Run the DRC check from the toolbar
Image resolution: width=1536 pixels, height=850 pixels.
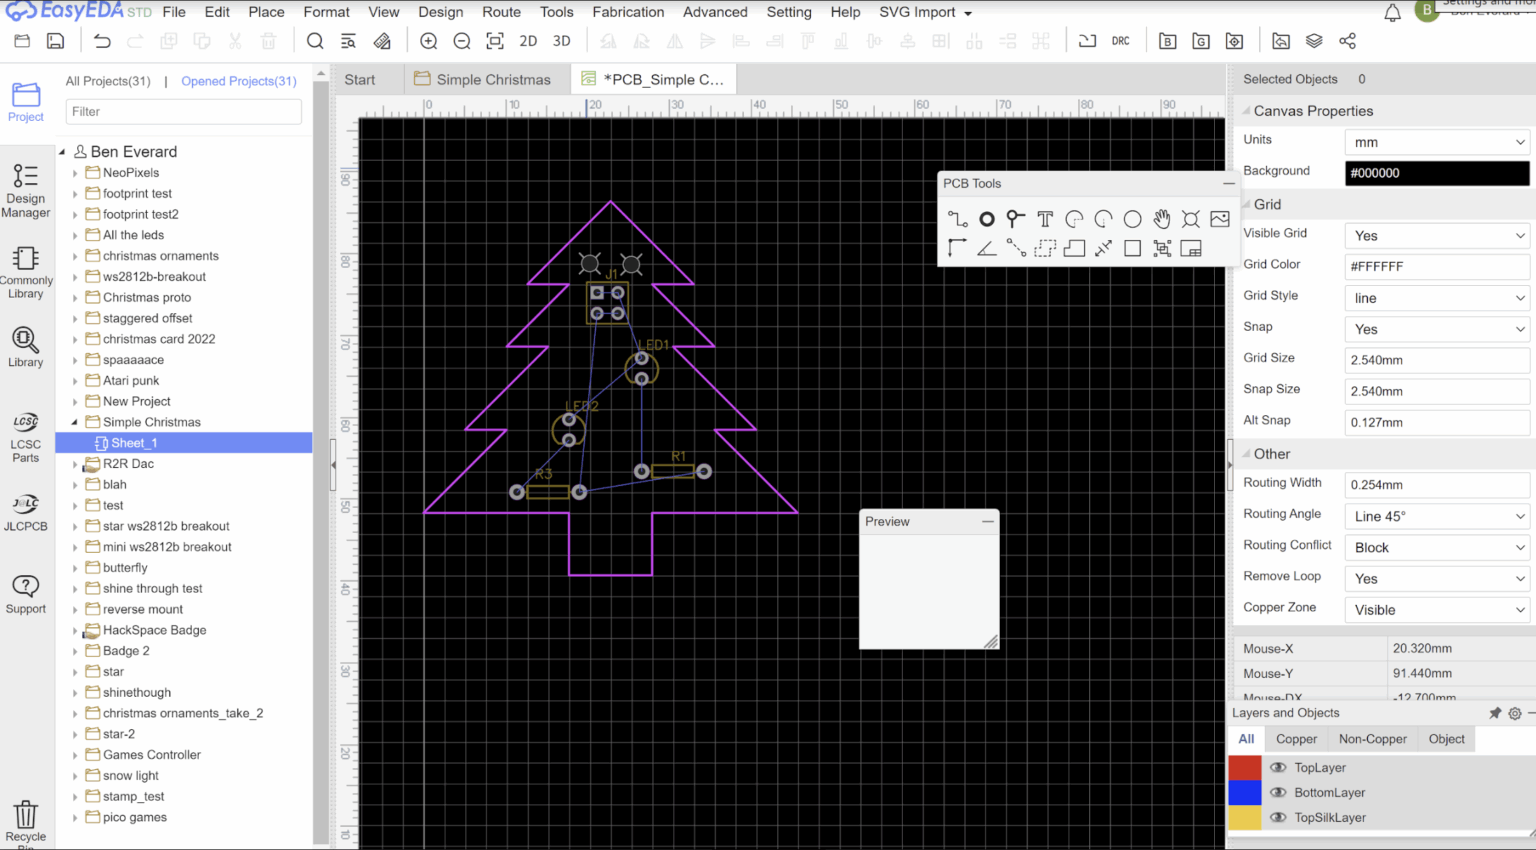tap(1120, 41)
